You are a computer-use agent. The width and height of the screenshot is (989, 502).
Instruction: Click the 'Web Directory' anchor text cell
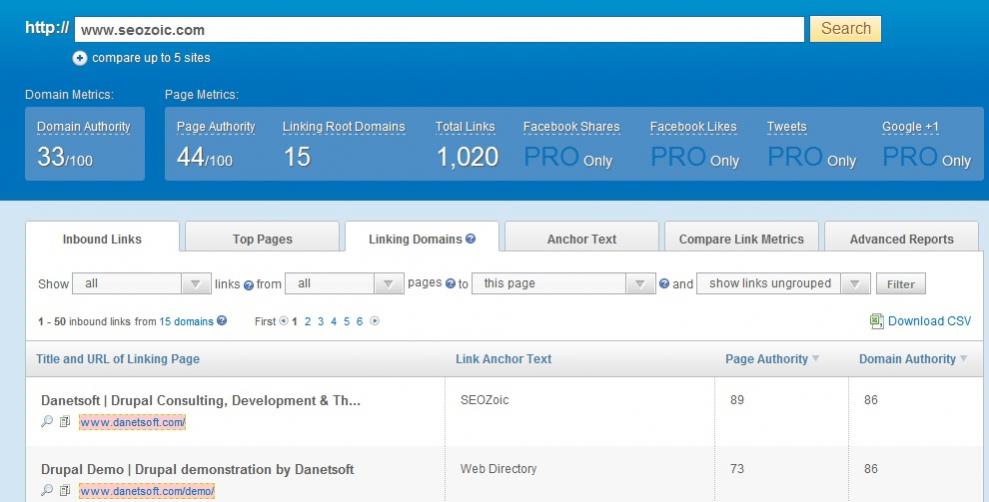click(x=498, y=469)
